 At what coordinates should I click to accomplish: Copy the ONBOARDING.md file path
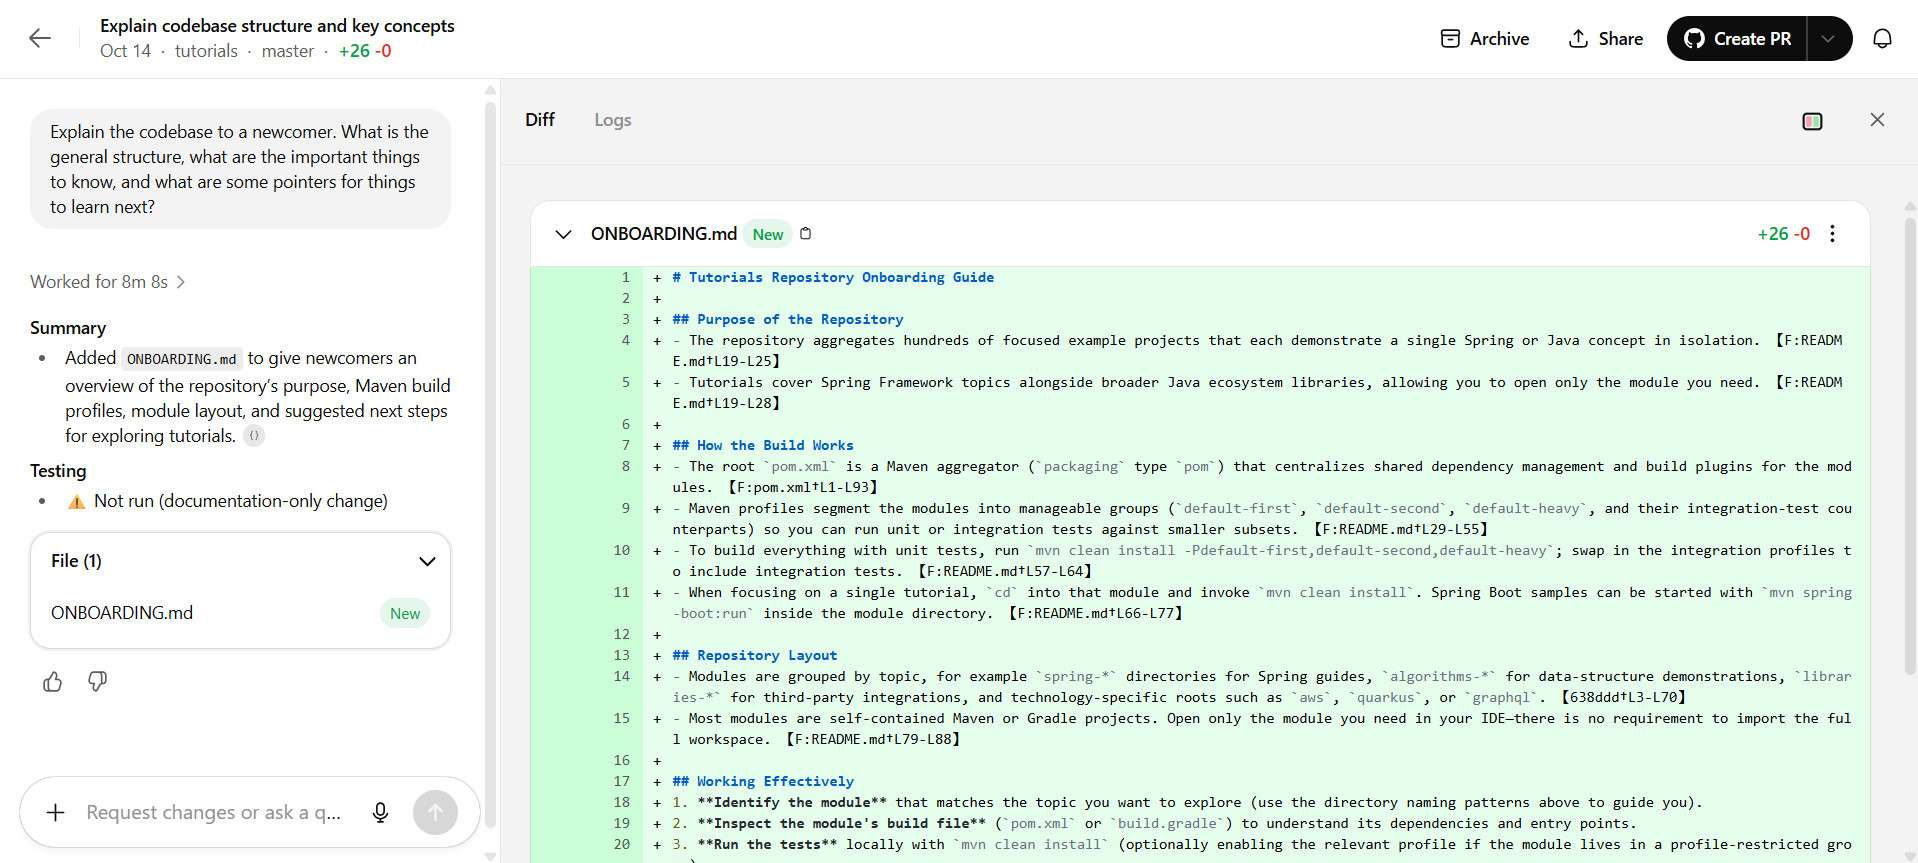(806, 234)
